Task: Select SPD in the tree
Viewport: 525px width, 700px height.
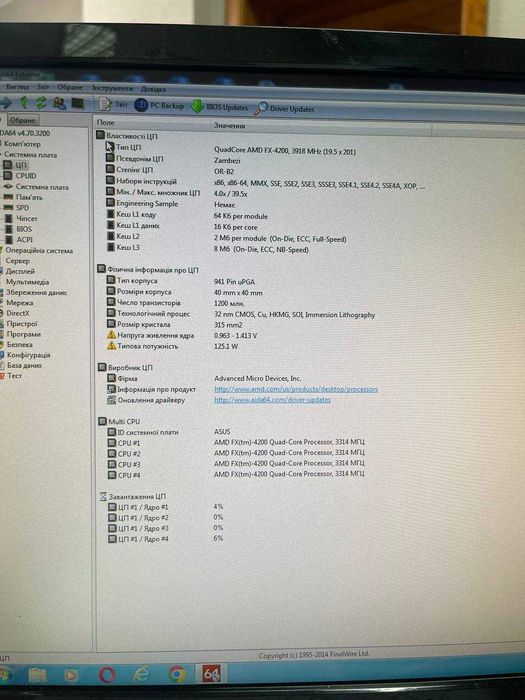Action: (x=22, y=208)
